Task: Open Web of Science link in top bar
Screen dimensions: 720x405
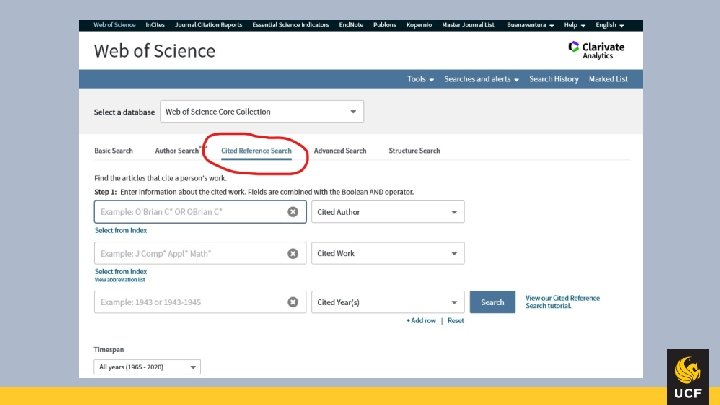Action: [114, 25]
